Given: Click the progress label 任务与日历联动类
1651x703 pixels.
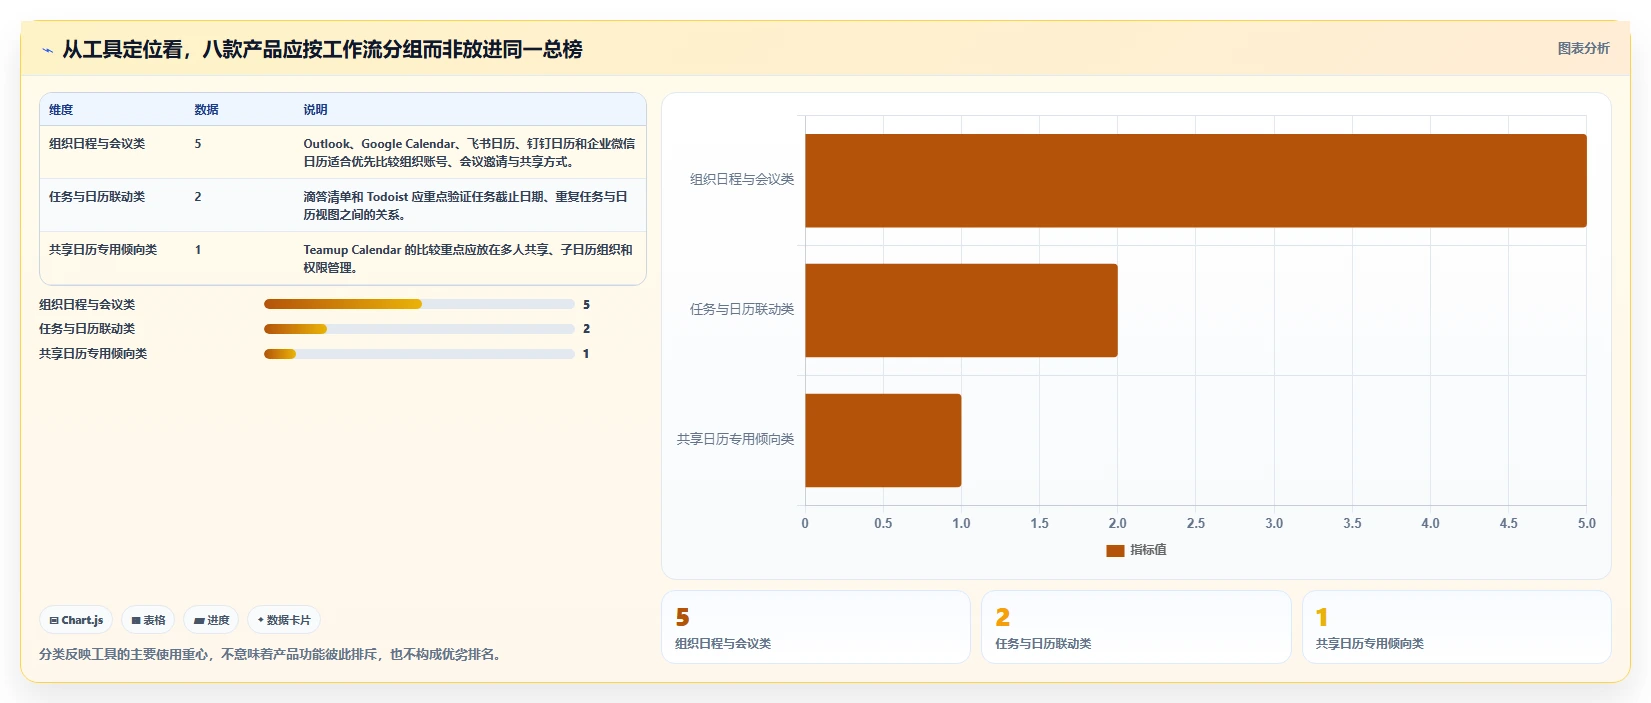Looking at the screenshot, I should [87, 329].
